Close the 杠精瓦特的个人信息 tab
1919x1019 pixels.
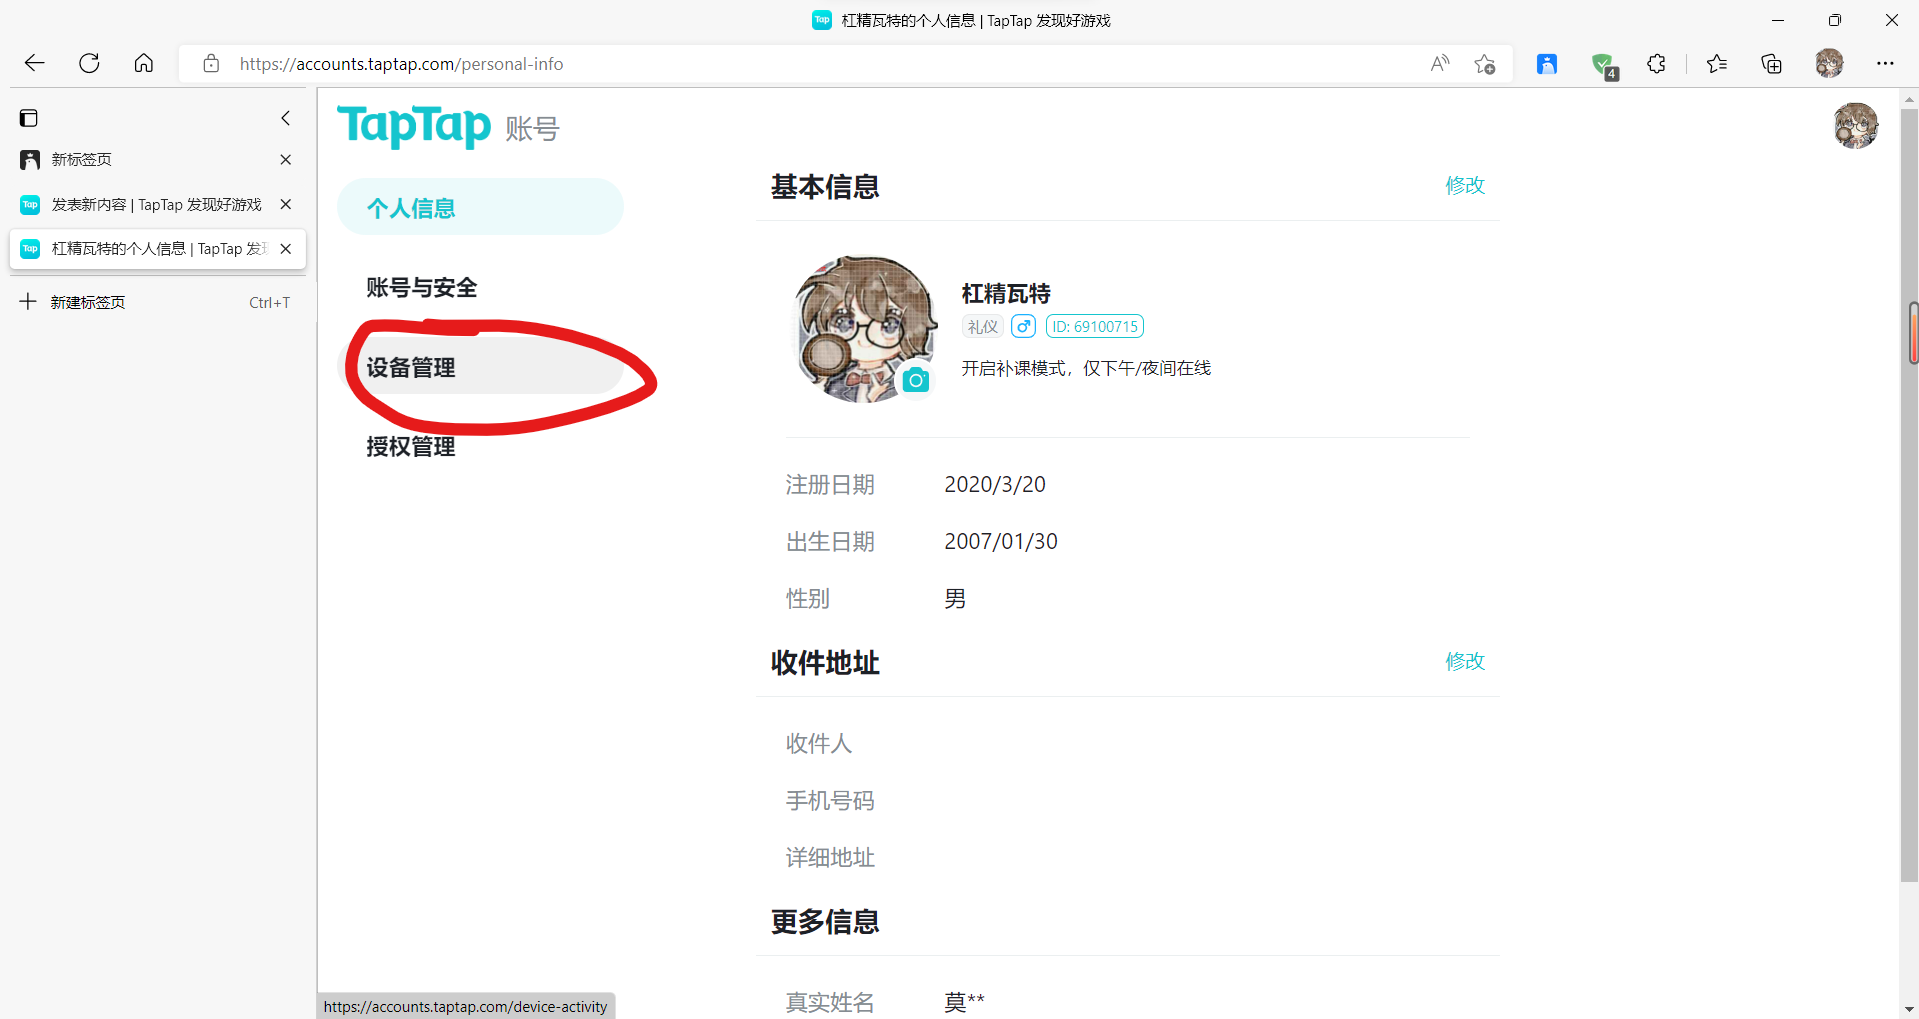point(286,249)
